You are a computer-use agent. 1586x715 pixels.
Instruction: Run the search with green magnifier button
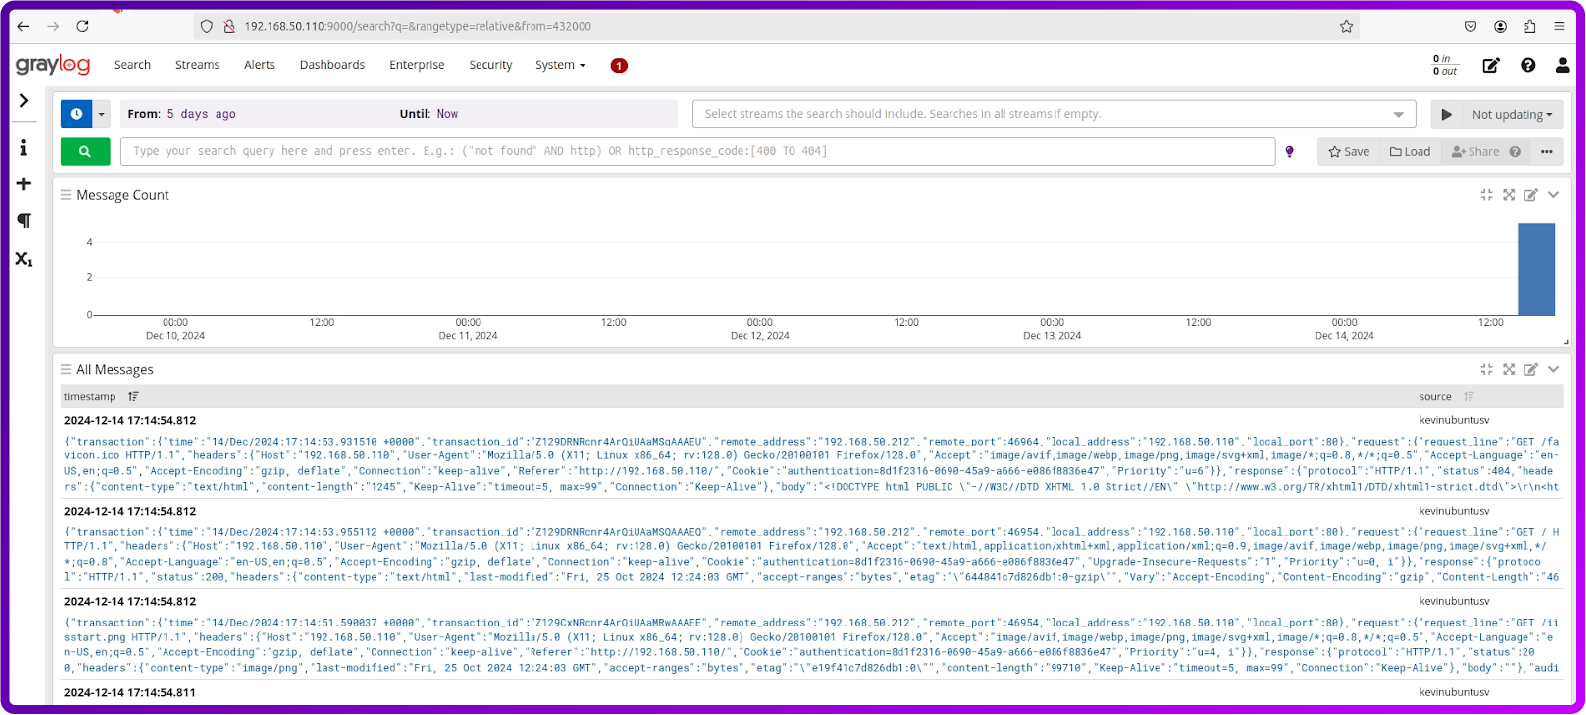(x=85, y=152)
